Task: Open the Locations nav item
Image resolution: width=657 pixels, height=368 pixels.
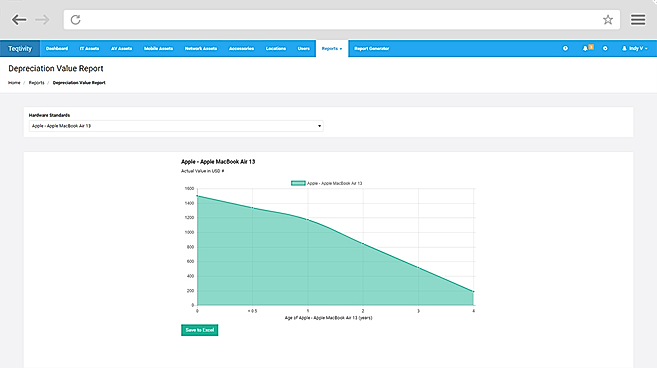Action: (x=276, y=49)
